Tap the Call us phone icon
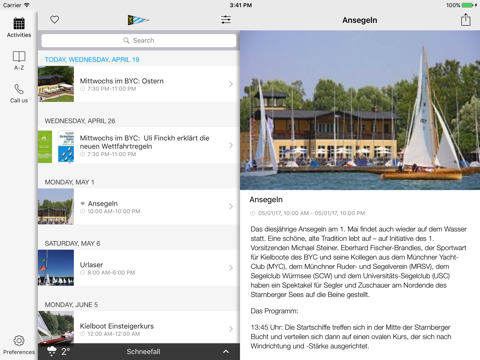The height and width of the screenshot is (360, 480). [19, 93]
